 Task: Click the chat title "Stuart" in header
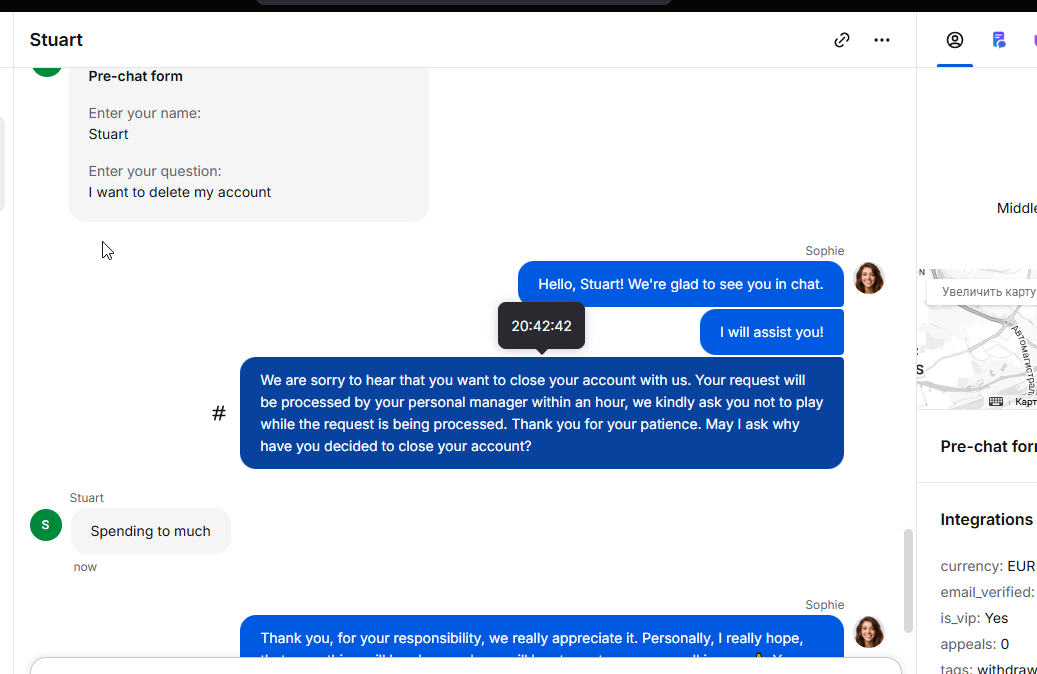click(x=56, y=40)
